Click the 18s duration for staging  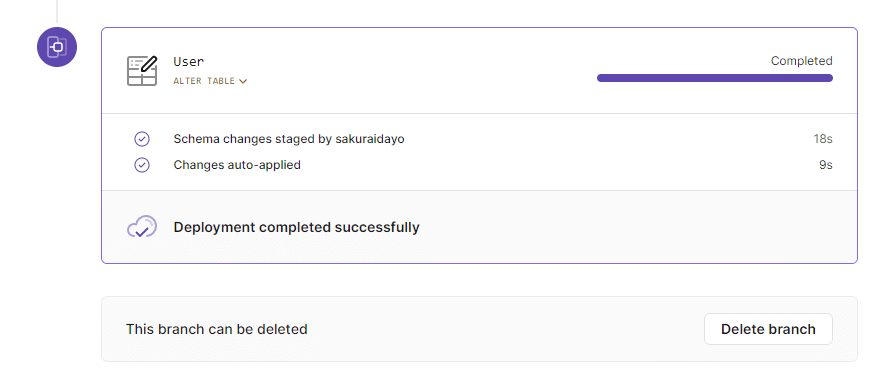[x=823, y=139]
